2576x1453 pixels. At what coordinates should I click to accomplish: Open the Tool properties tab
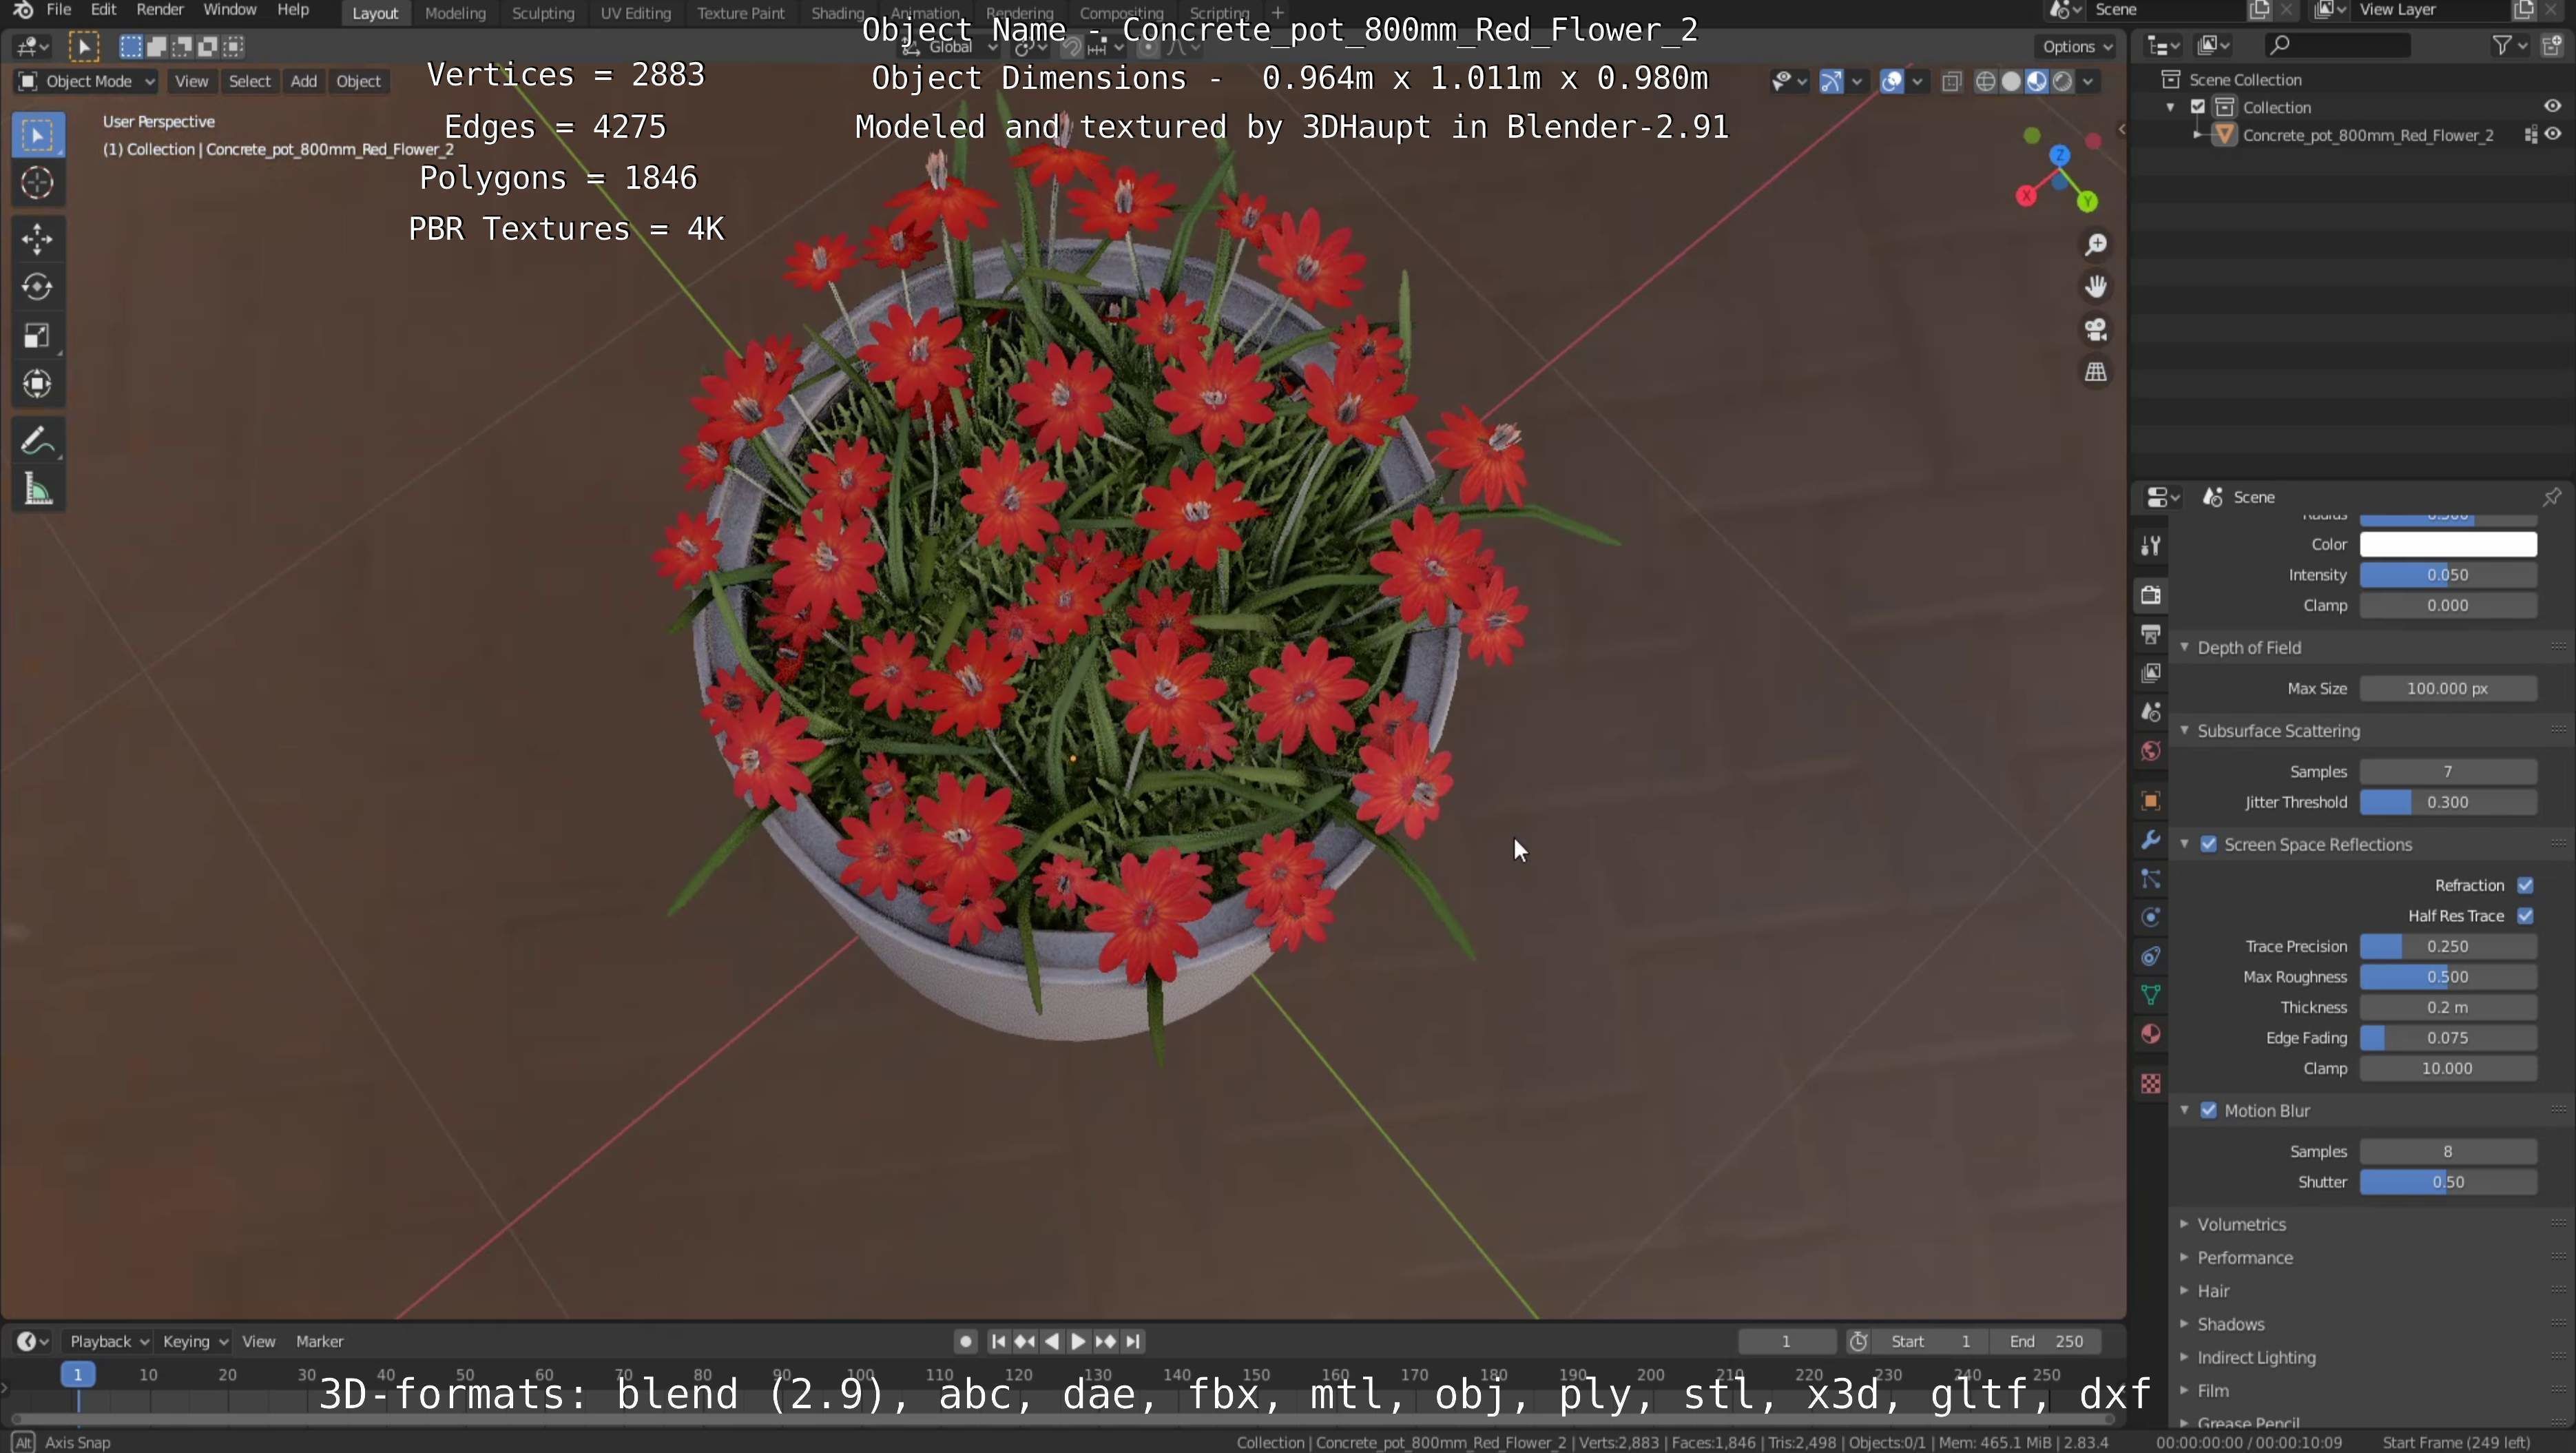pos(2151,546)
